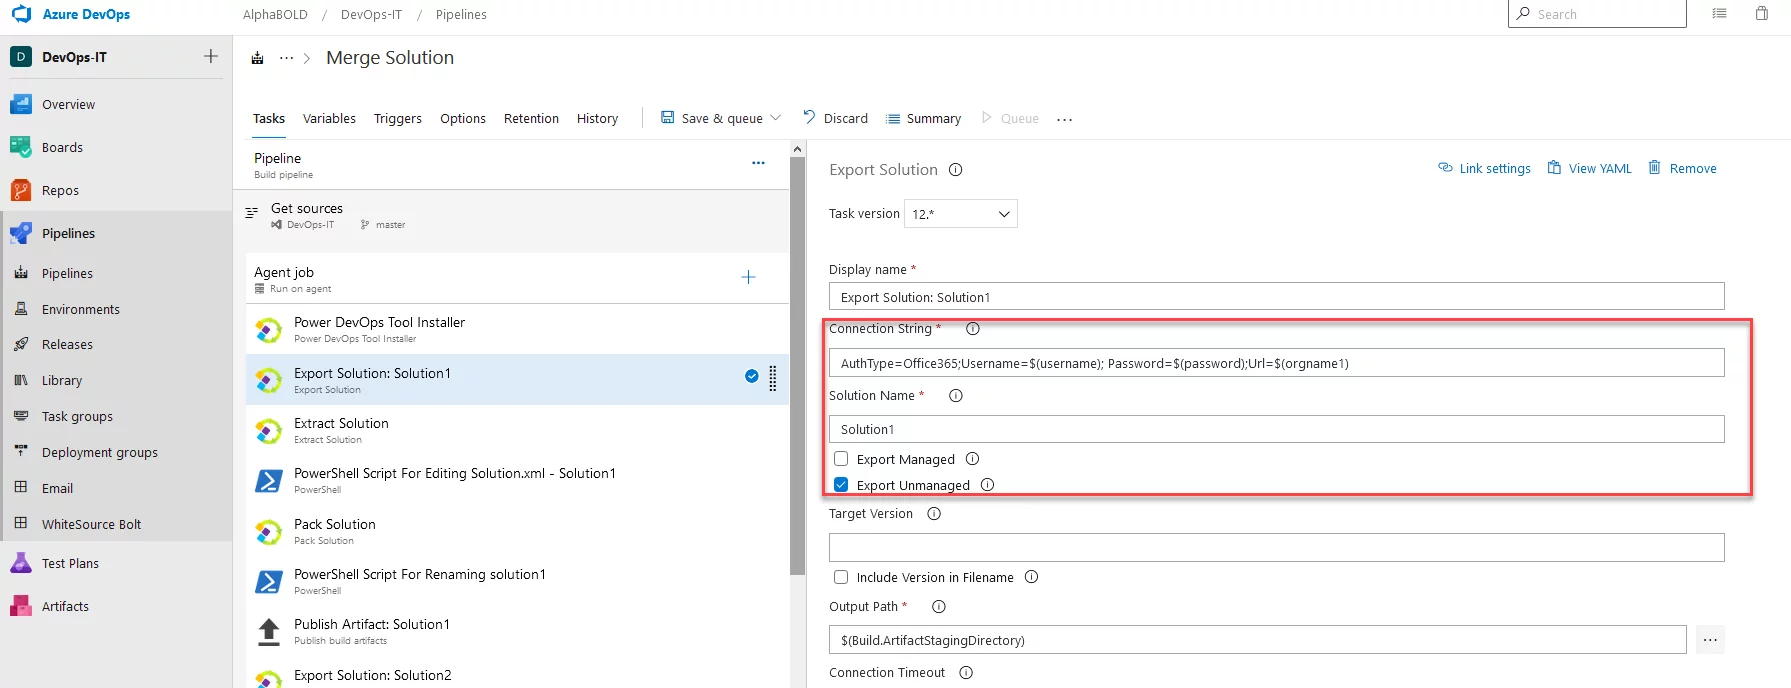This screenshot has width=1791, height=688.
Task: Click the Export Solution info icon
Action: (x=956, y=169)
